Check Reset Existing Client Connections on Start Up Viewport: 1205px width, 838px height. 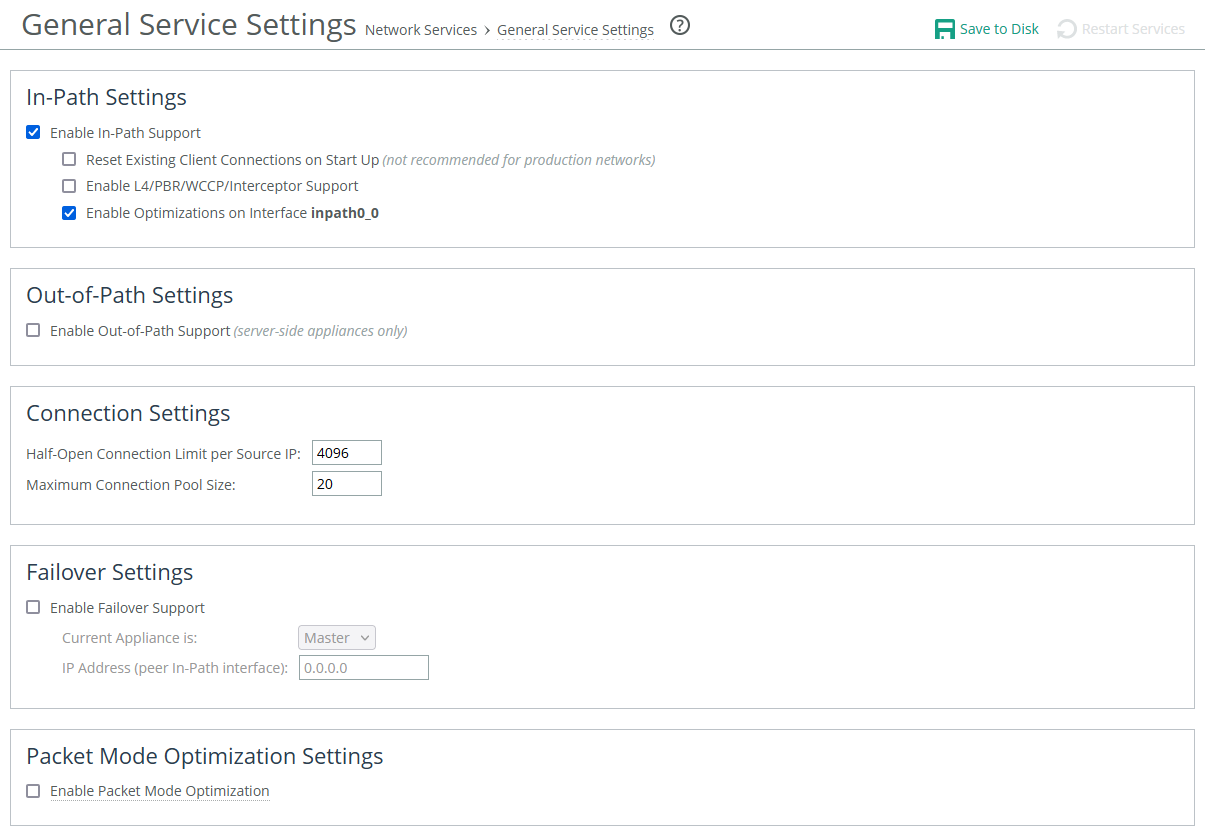69,159
